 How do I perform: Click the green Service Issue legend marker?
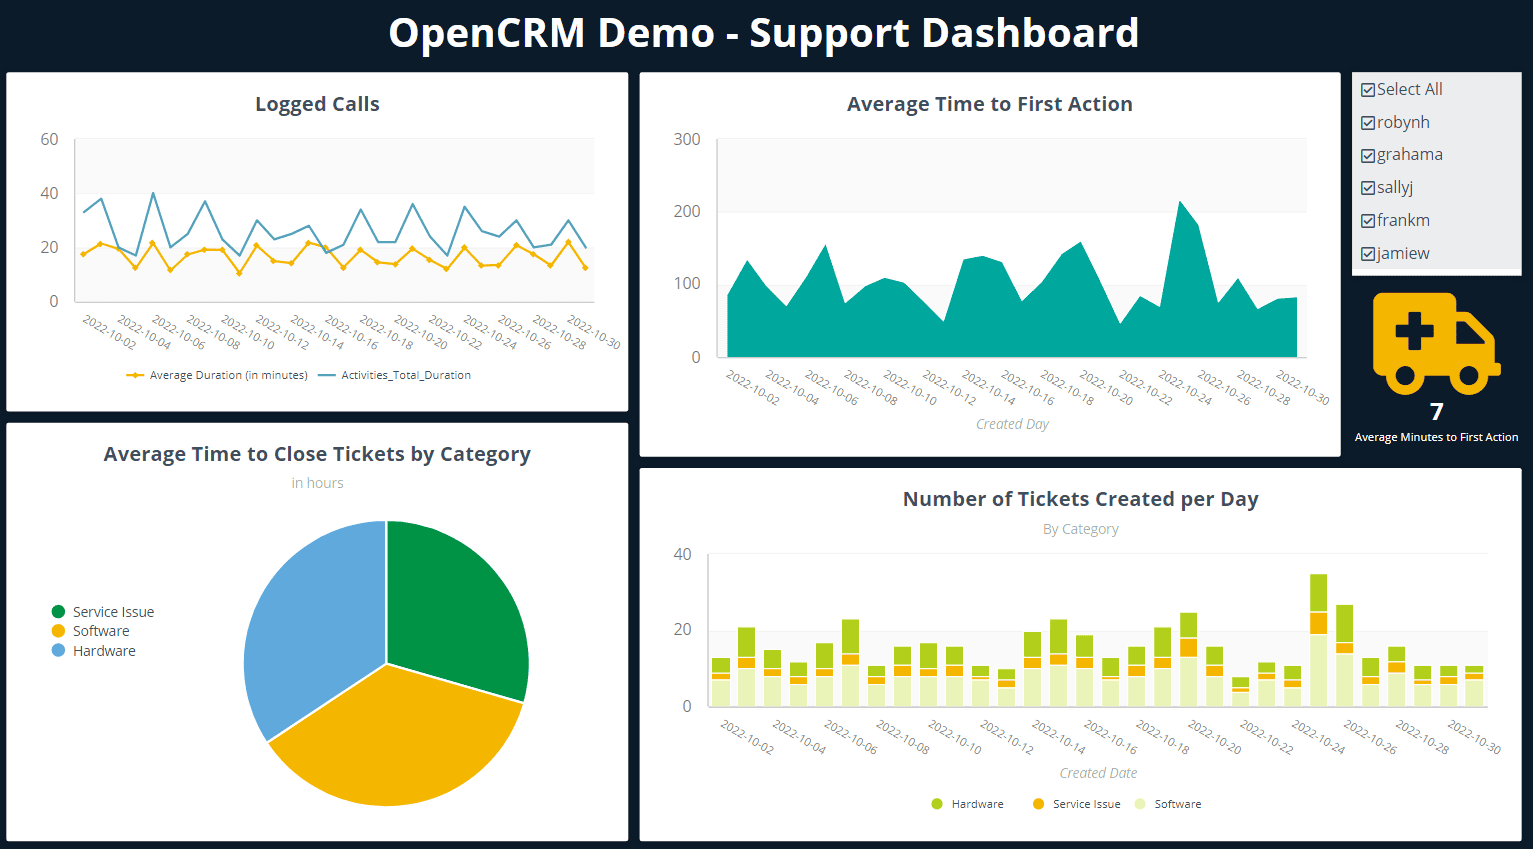[58, 611]
